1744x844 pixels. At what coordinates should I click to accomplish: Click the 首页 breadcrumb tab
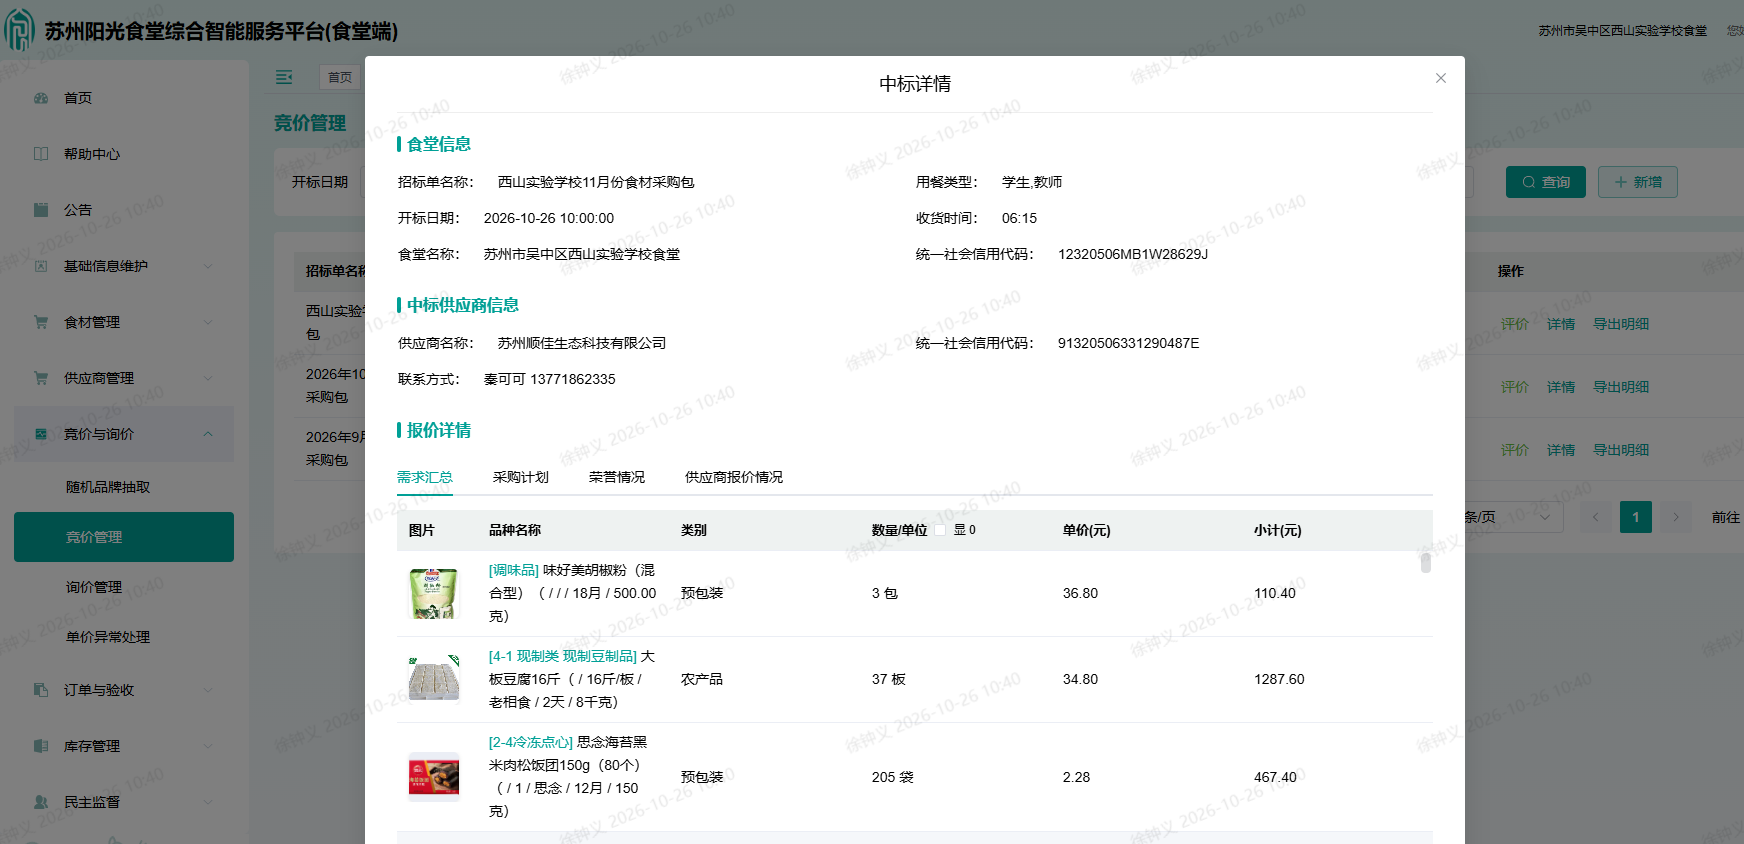[x=340, y=77]
